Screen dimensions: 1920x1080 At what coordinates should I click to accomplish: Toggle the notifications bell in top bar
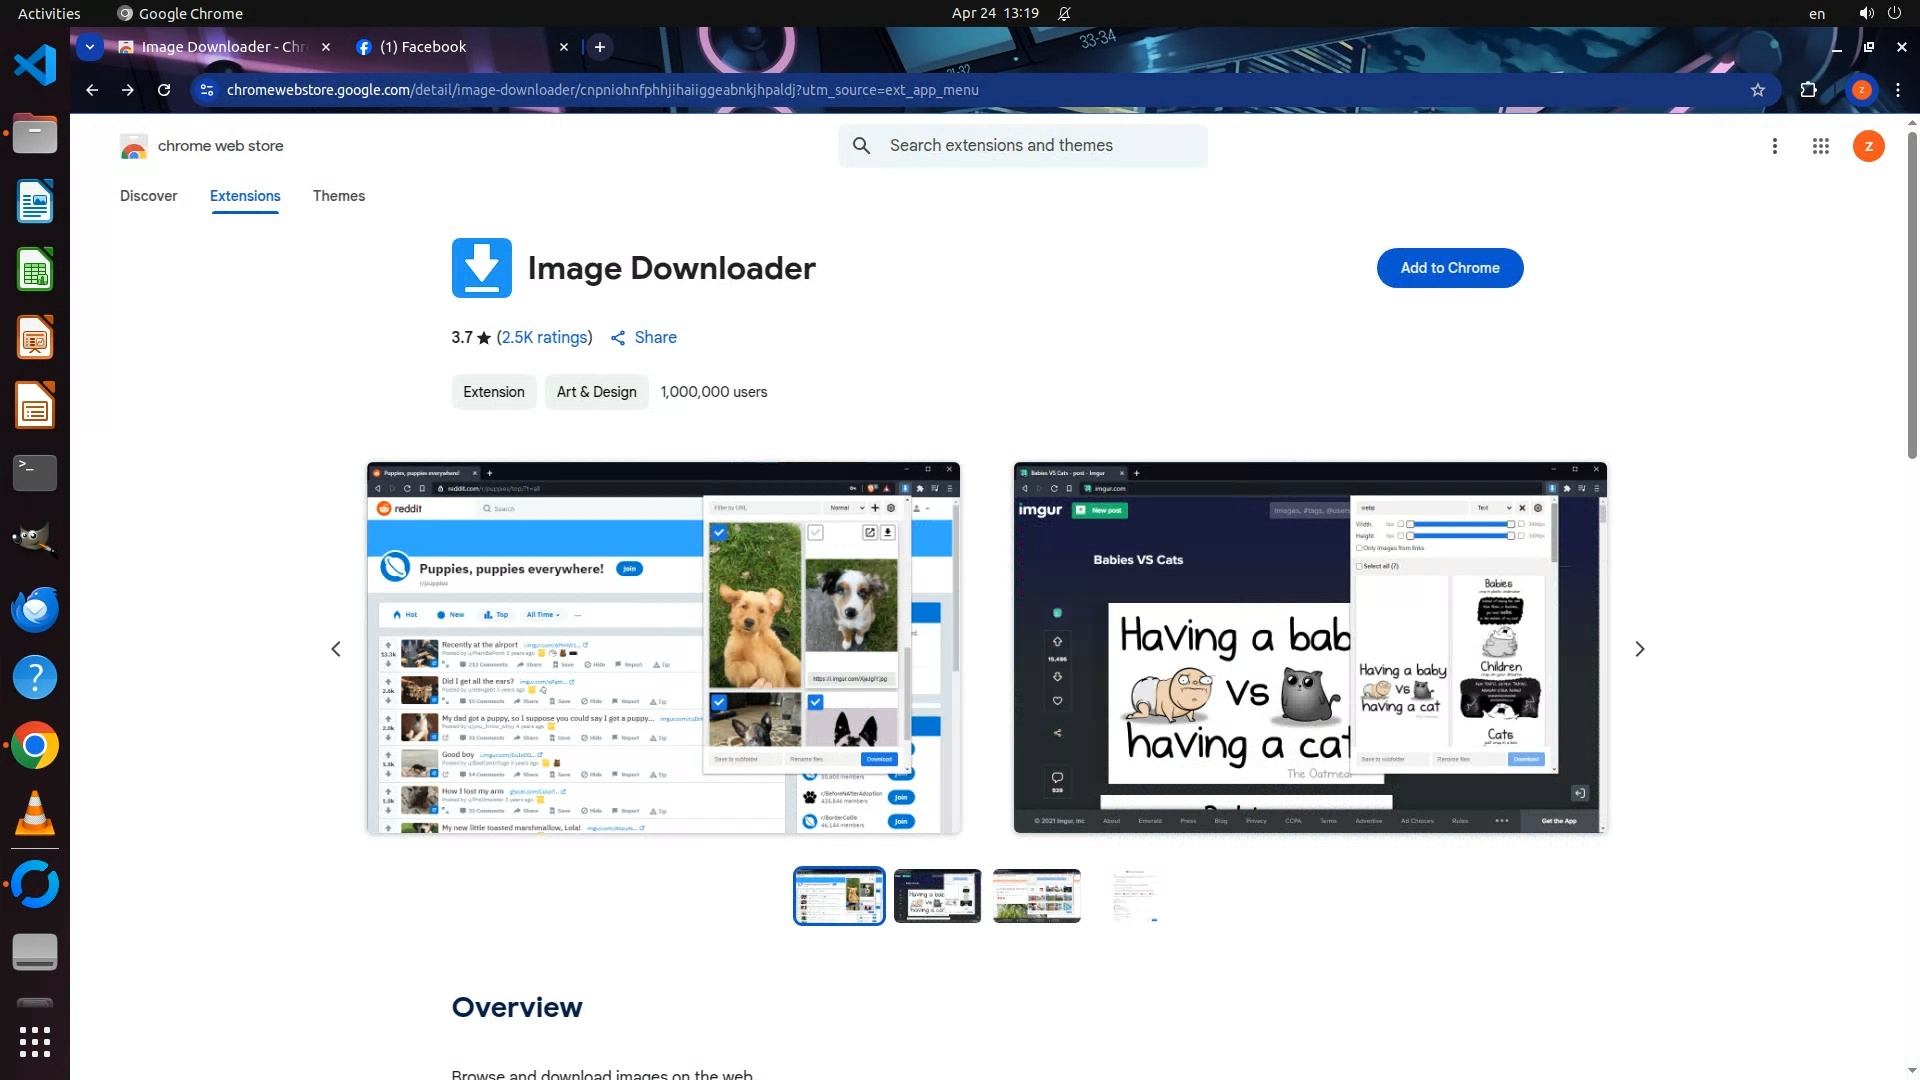click(1064, 13)
